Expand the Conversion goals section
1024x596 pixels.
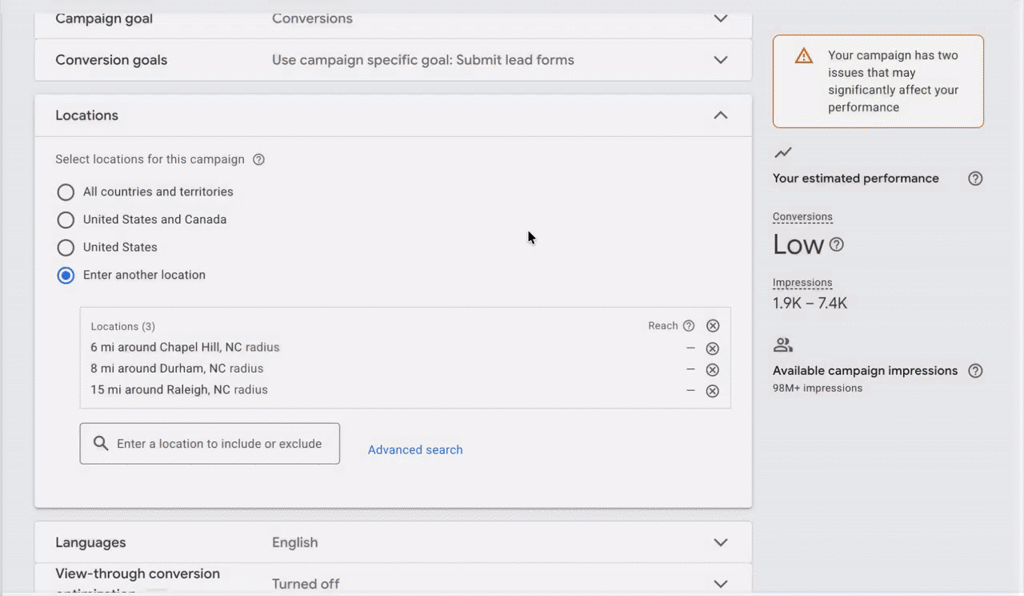pos(720,60)
